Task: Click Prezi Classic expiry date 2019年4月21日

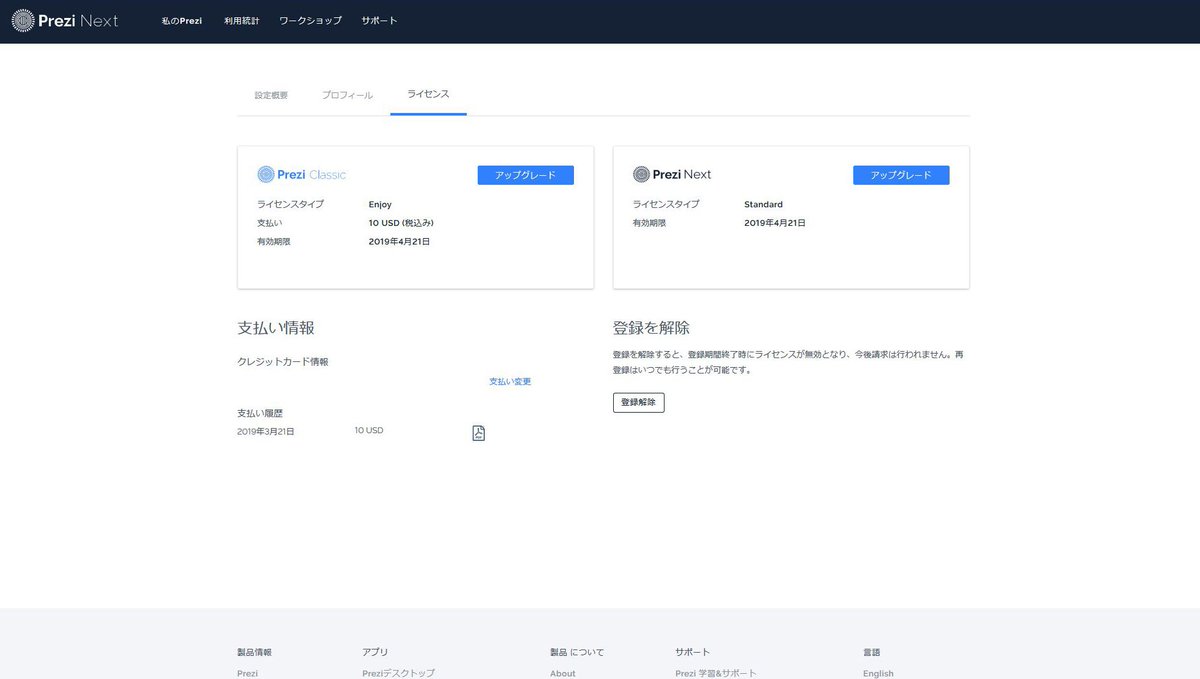Action: (x=399, y=241)
